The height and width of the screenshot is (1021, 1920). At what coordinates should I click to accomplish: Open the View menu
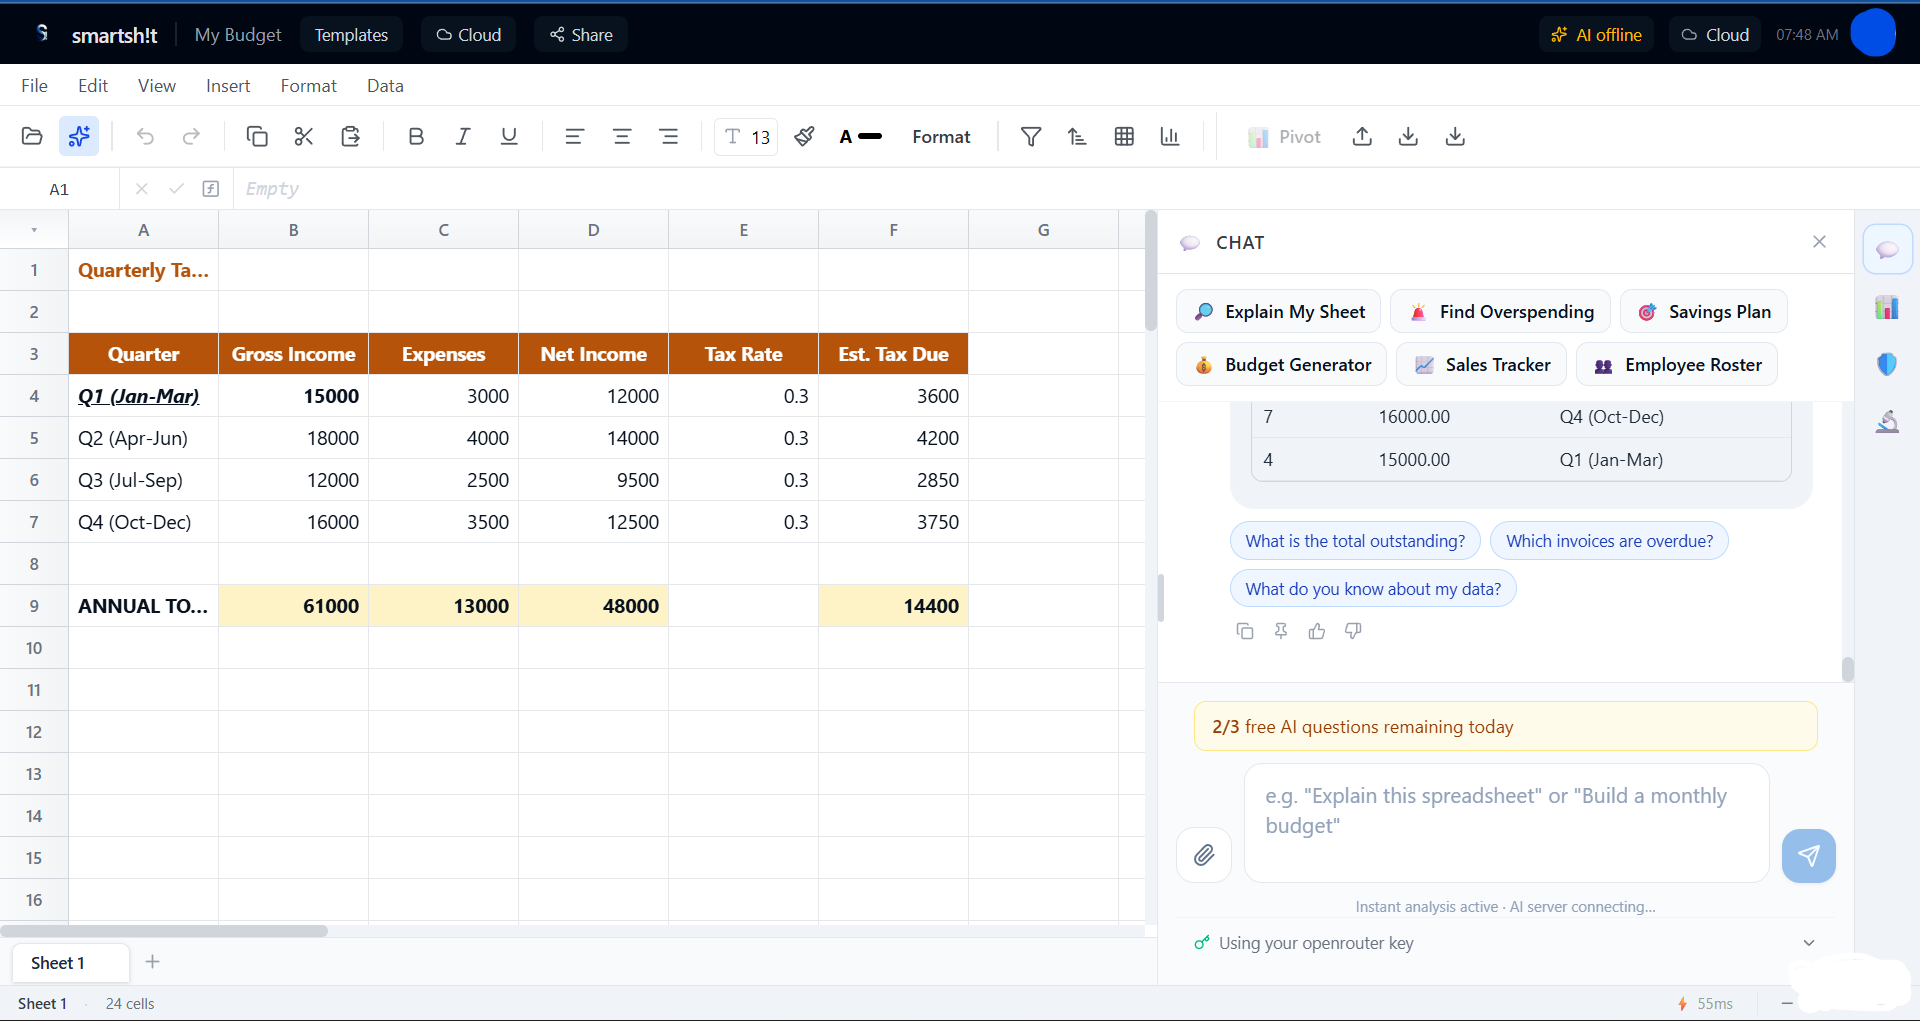[x=157, y=86]
